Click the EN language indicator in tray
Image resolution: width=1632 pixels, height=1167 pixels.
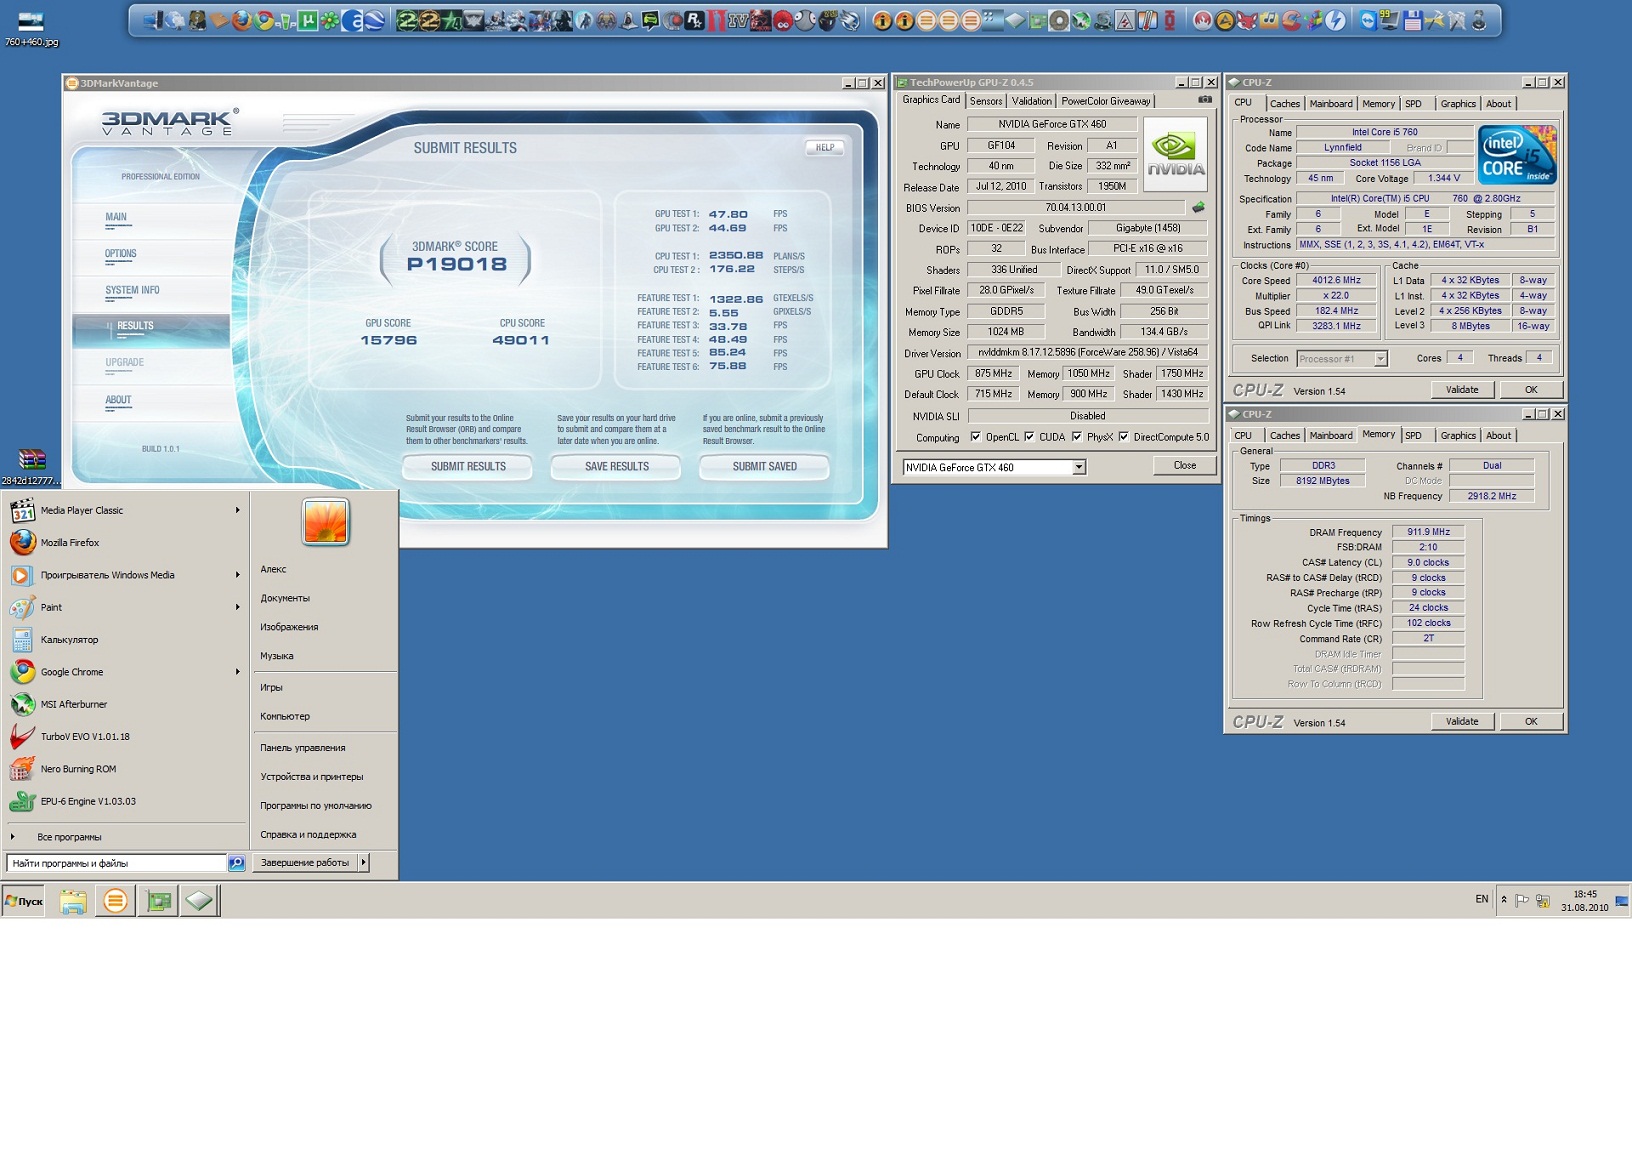pos(1482,899)
